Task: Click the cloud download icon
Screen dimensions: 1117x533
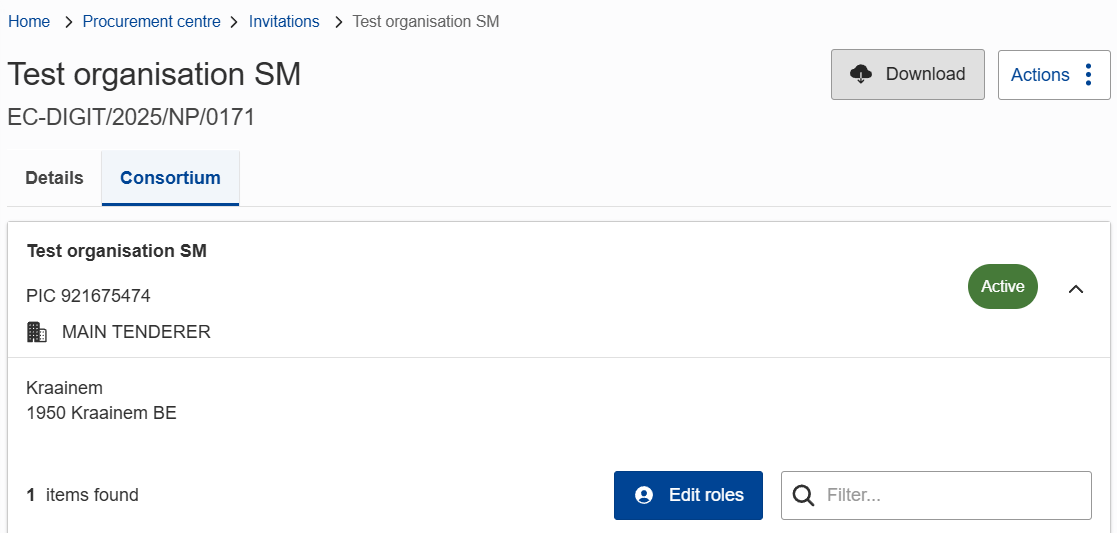Action: tap(860, 74)
